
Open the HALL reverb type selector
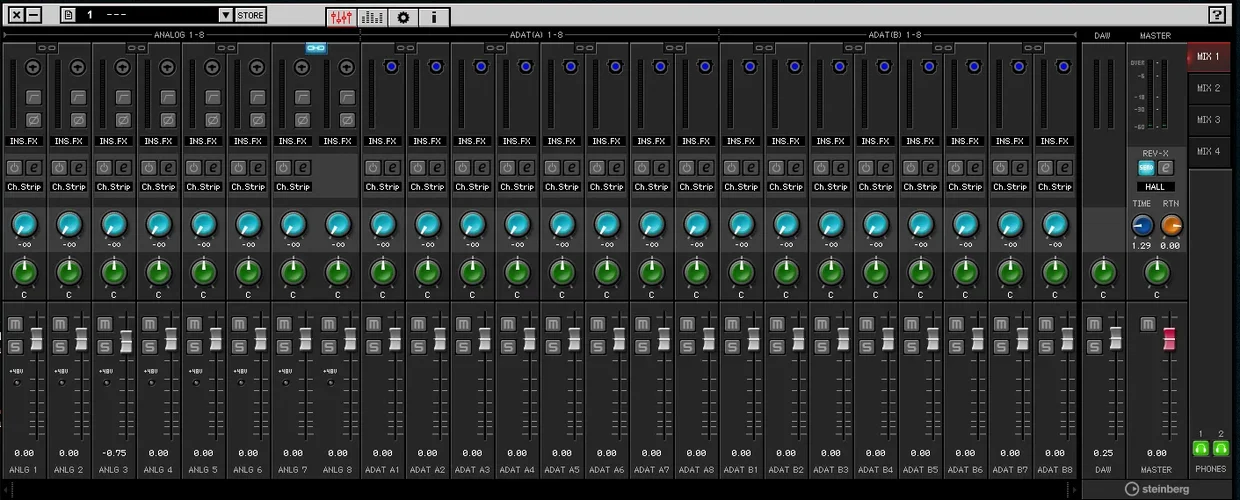(1155, 187)
